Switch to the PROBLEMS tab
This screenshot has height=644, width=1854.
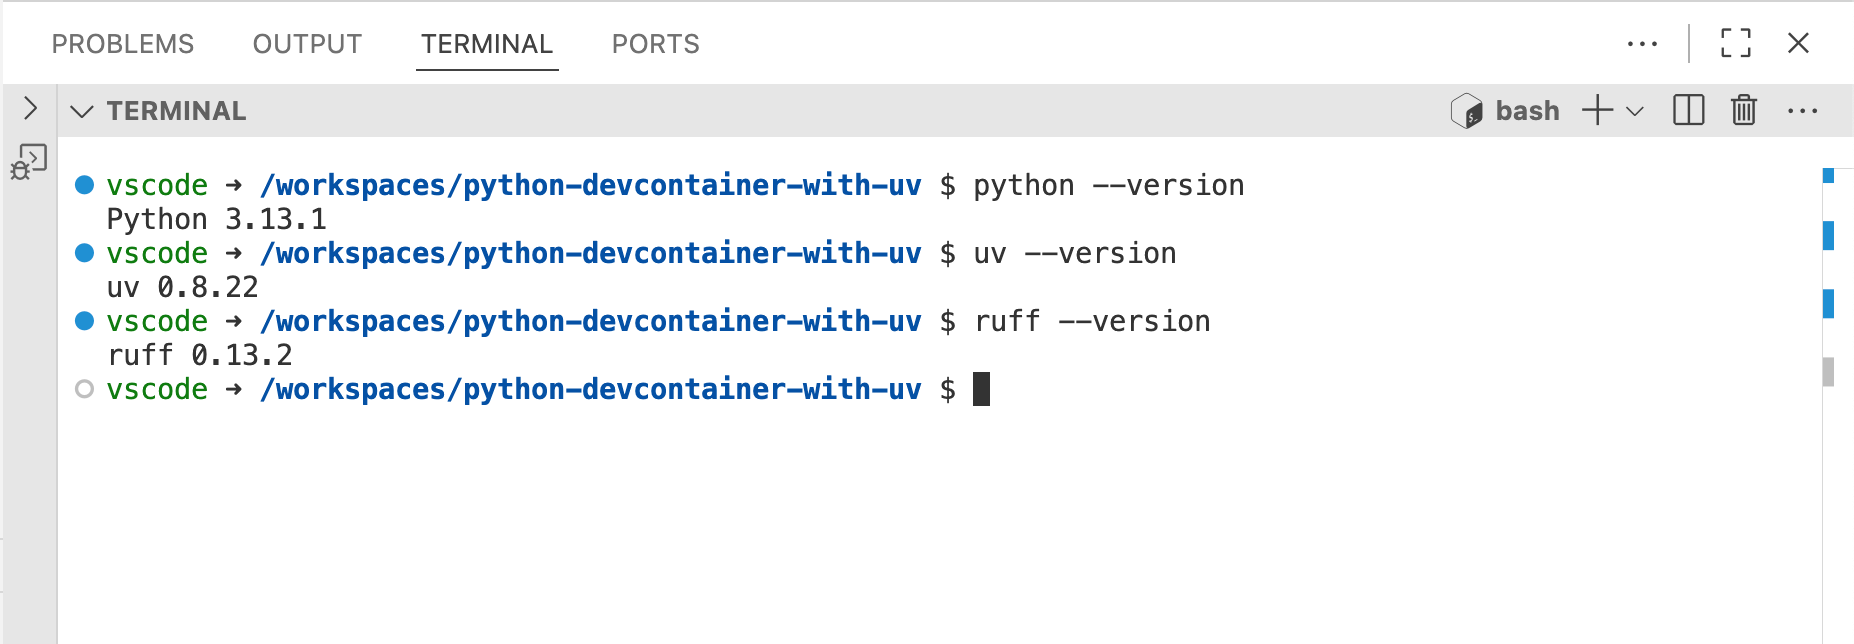coord(123,44)
